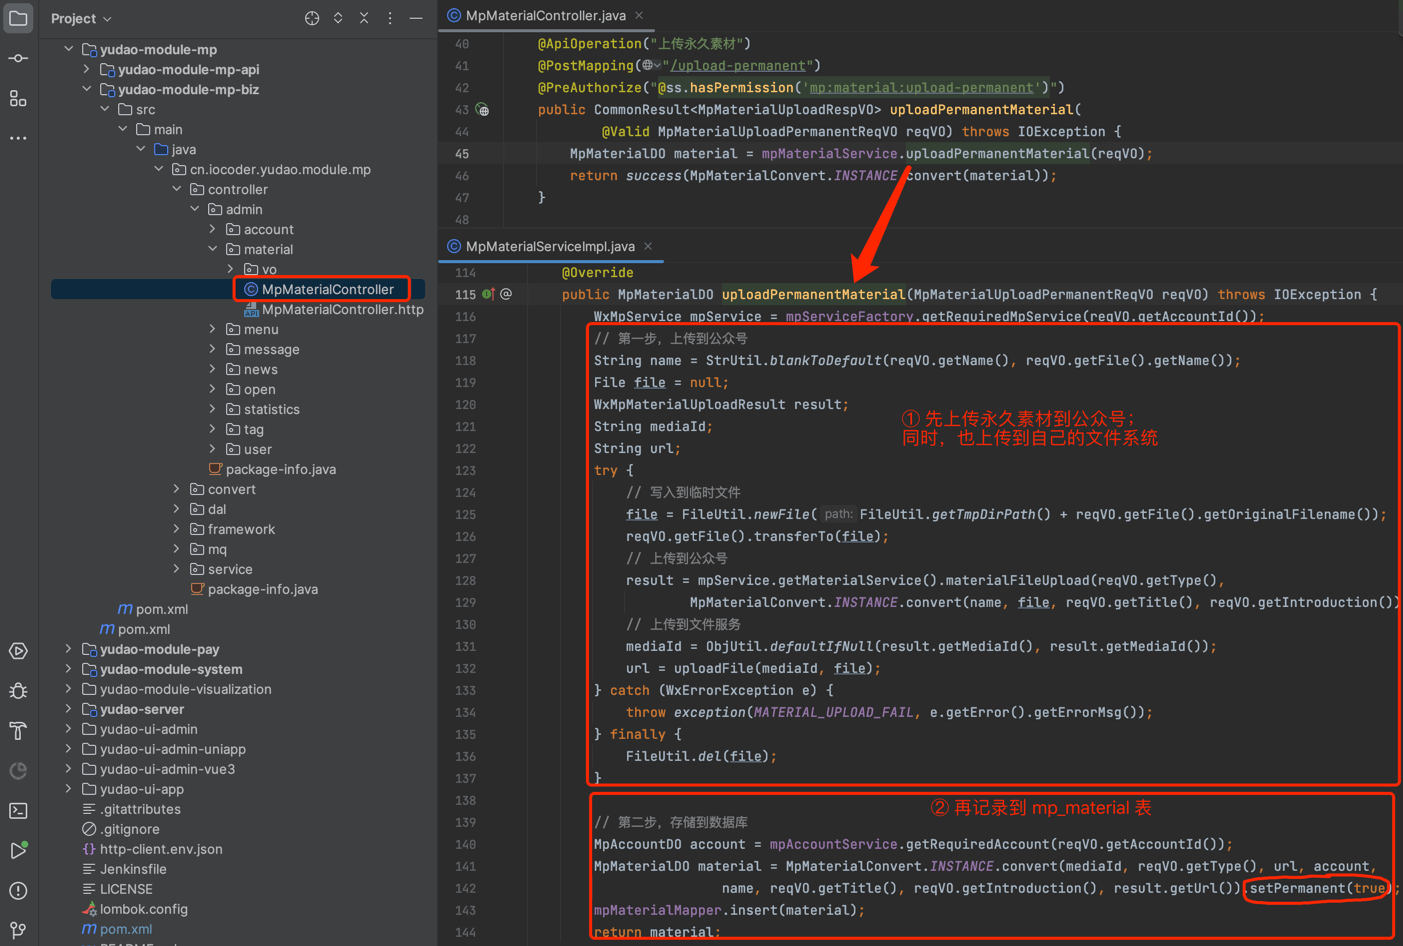
Task: Click the Project folder icon in sidebar
Action: 18,18
